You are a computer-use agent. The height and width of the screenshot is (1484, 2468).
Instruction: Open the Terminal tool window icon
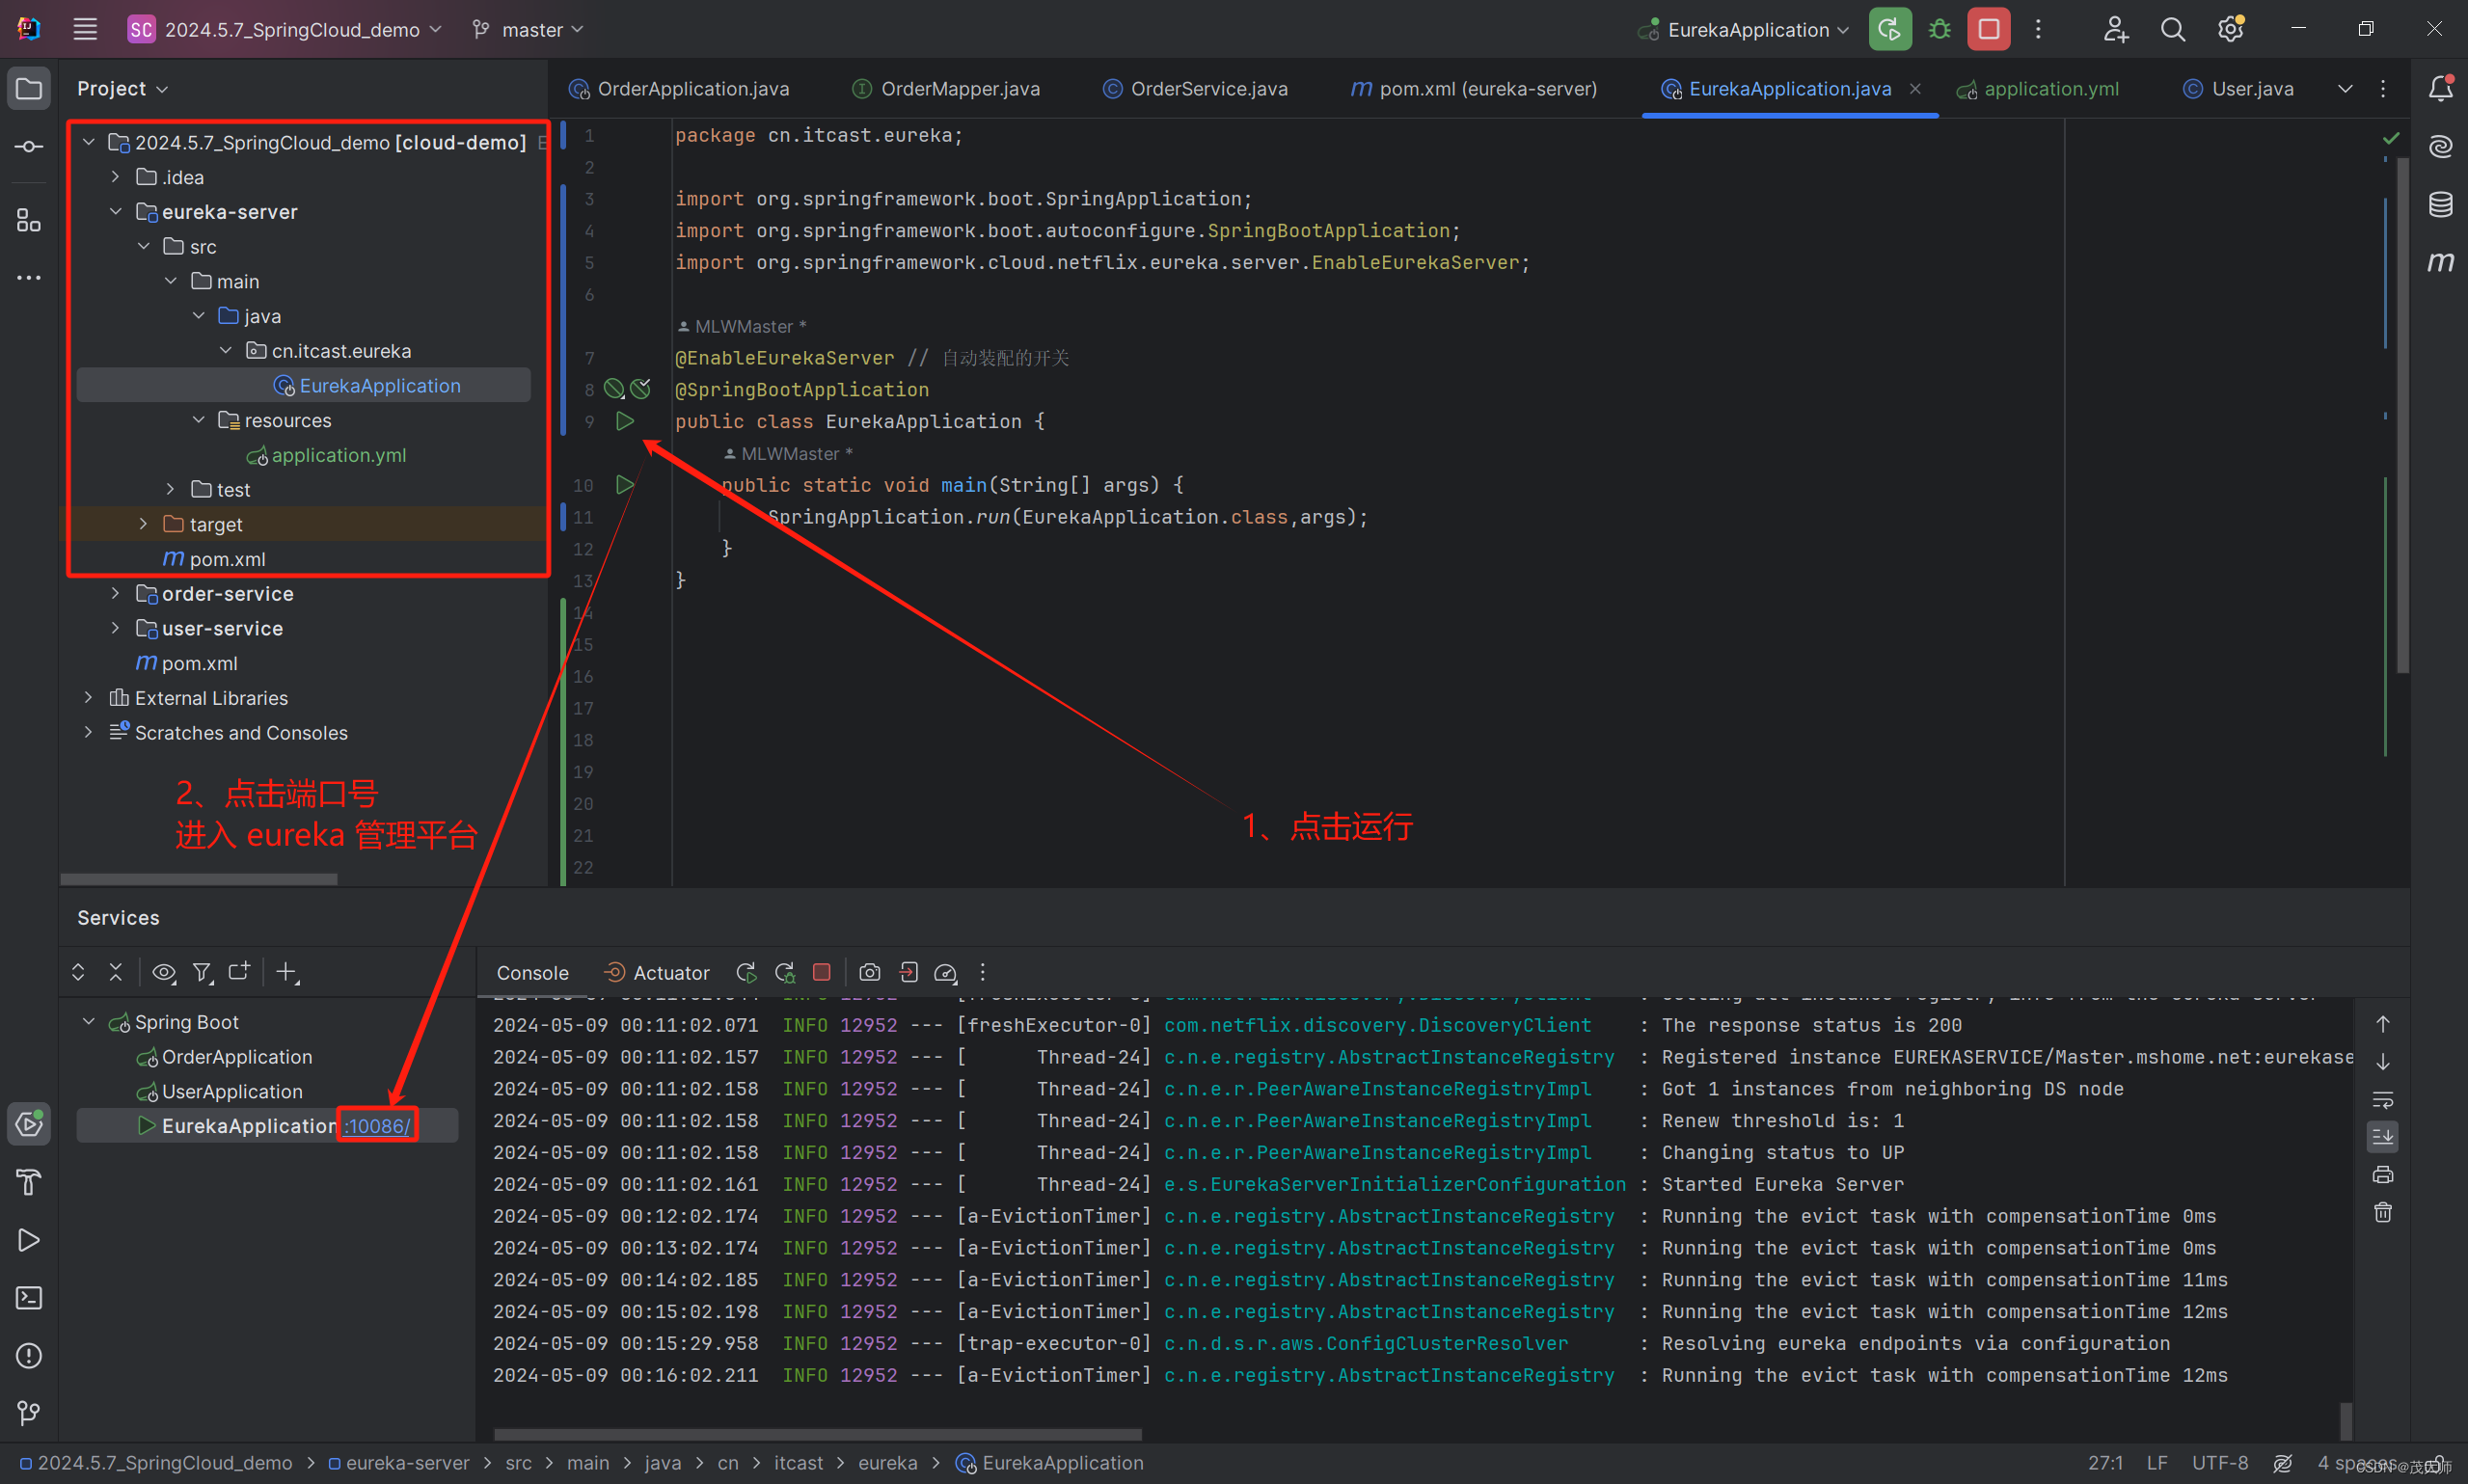29,1298
